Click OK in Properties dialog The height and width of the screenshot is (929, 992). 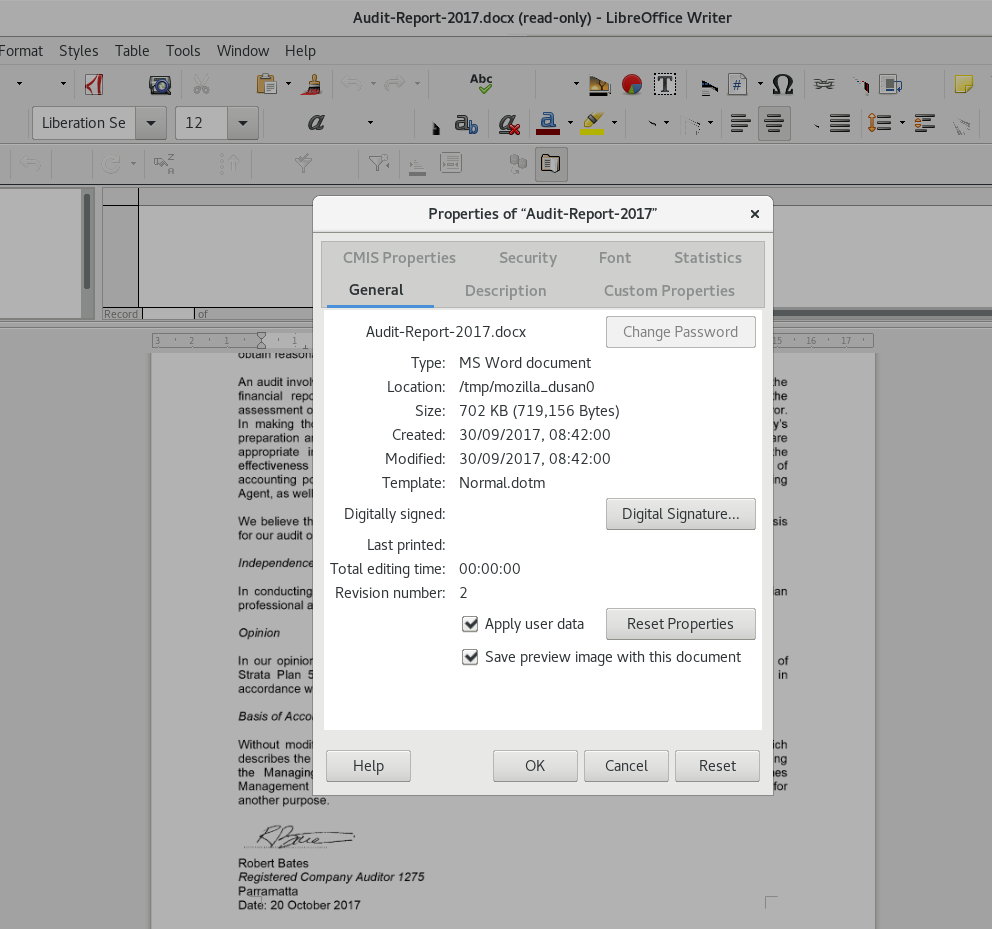(535, 766)
